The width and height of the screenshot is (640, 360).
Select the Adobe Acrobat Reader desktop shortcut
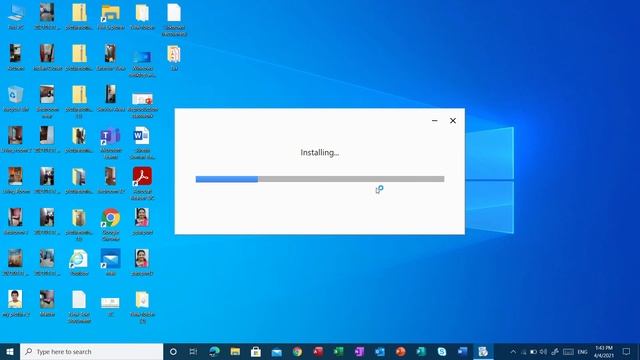pos(142,183)
